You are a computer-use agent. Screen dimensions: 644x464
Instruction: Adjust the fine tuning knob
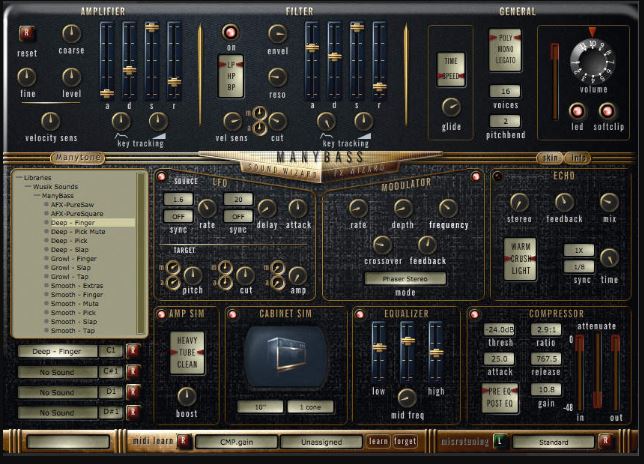click(x=27, y=77)
